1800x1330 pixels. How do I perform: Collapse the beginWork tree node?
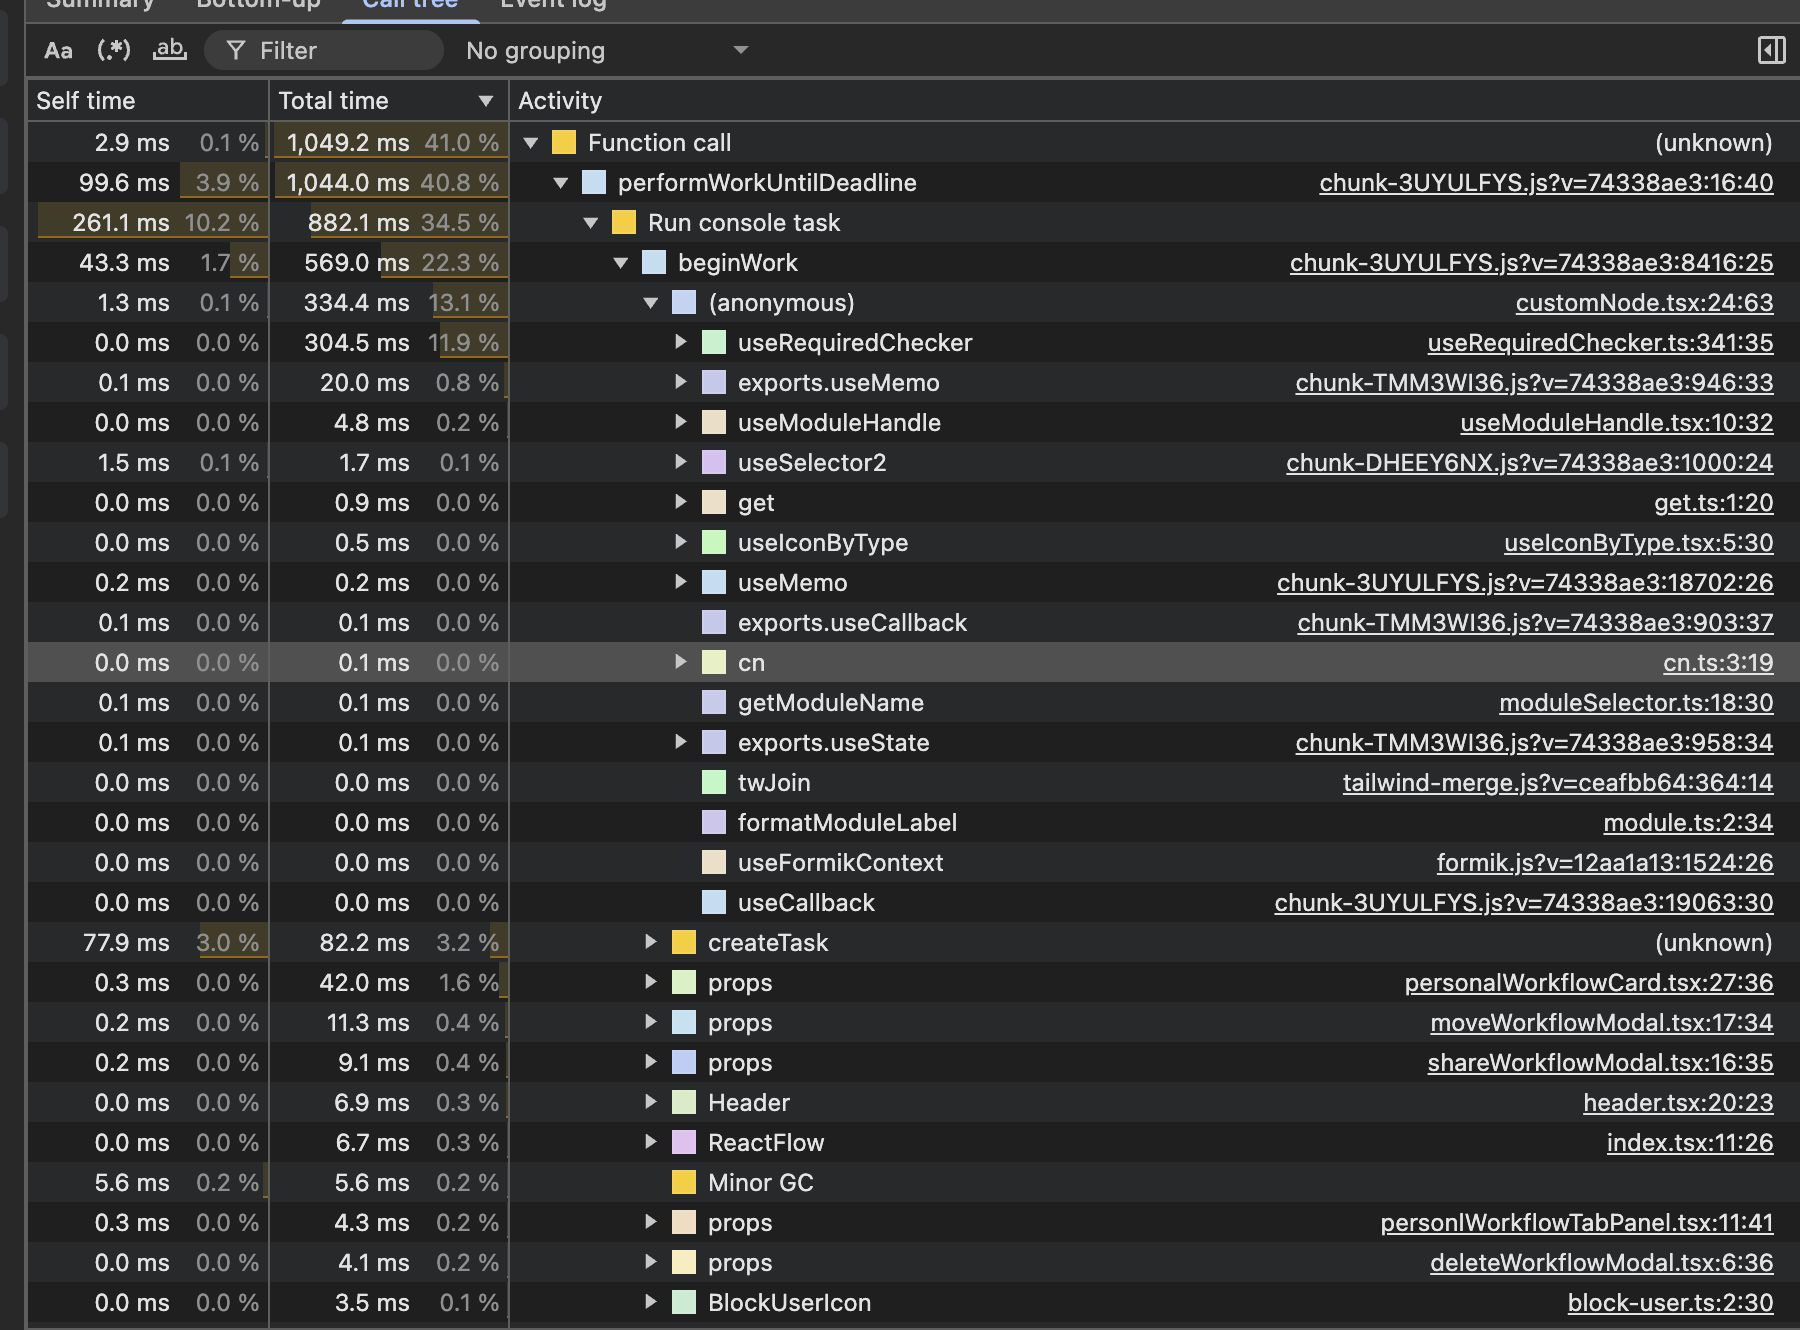tap(621, 262)
